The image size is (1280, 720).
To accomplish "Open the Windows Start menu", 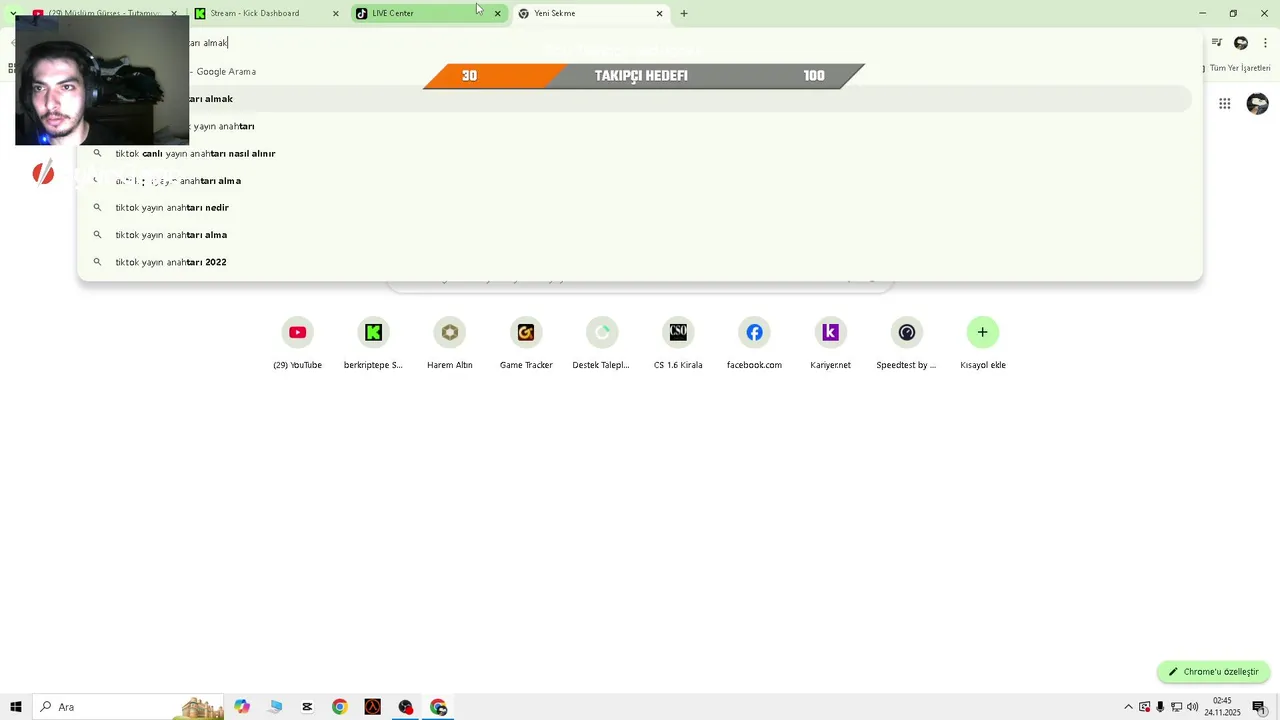I will click(x=16, y=707).
